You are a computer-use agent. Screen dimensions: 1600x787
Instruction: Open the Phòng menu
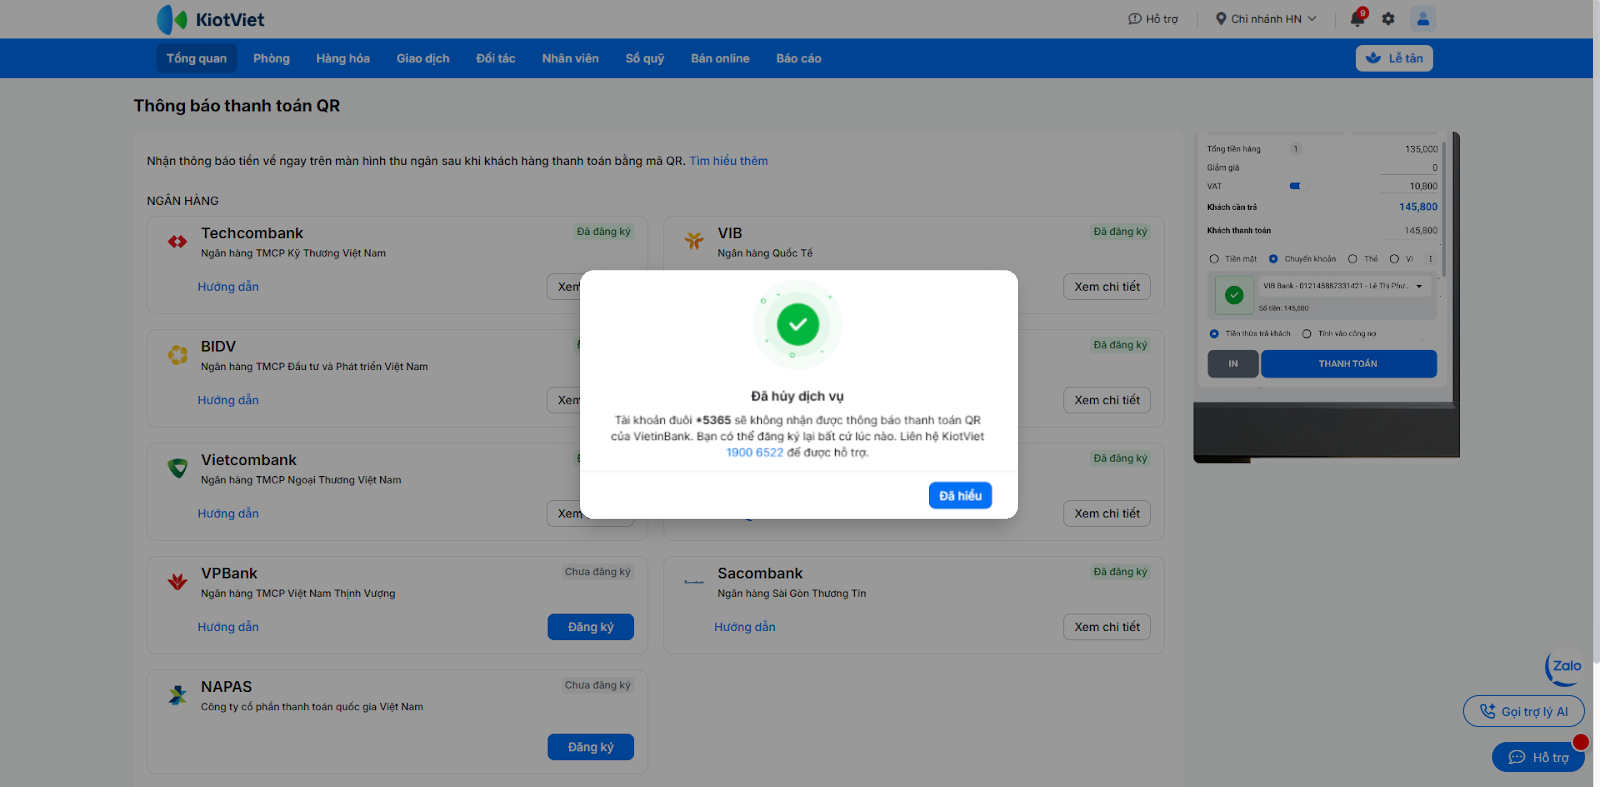pyautogui.click(x=271, y=58)
